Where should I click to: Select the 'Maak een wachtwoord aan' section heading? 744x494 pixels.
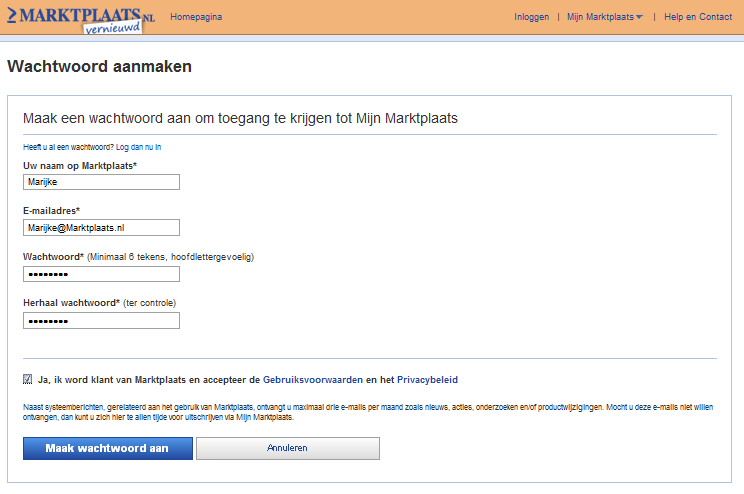[x=241, y=118]
